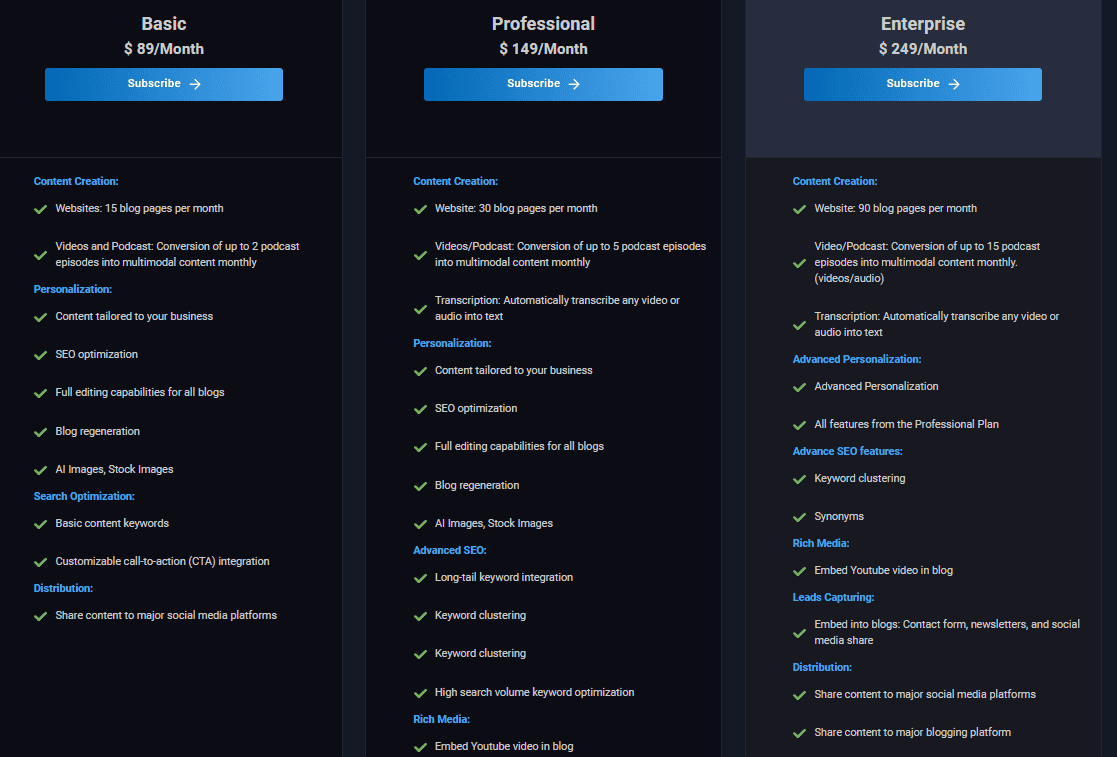Click checkmark beside "Websites: 15 blog pages per month"

[41, 209]
